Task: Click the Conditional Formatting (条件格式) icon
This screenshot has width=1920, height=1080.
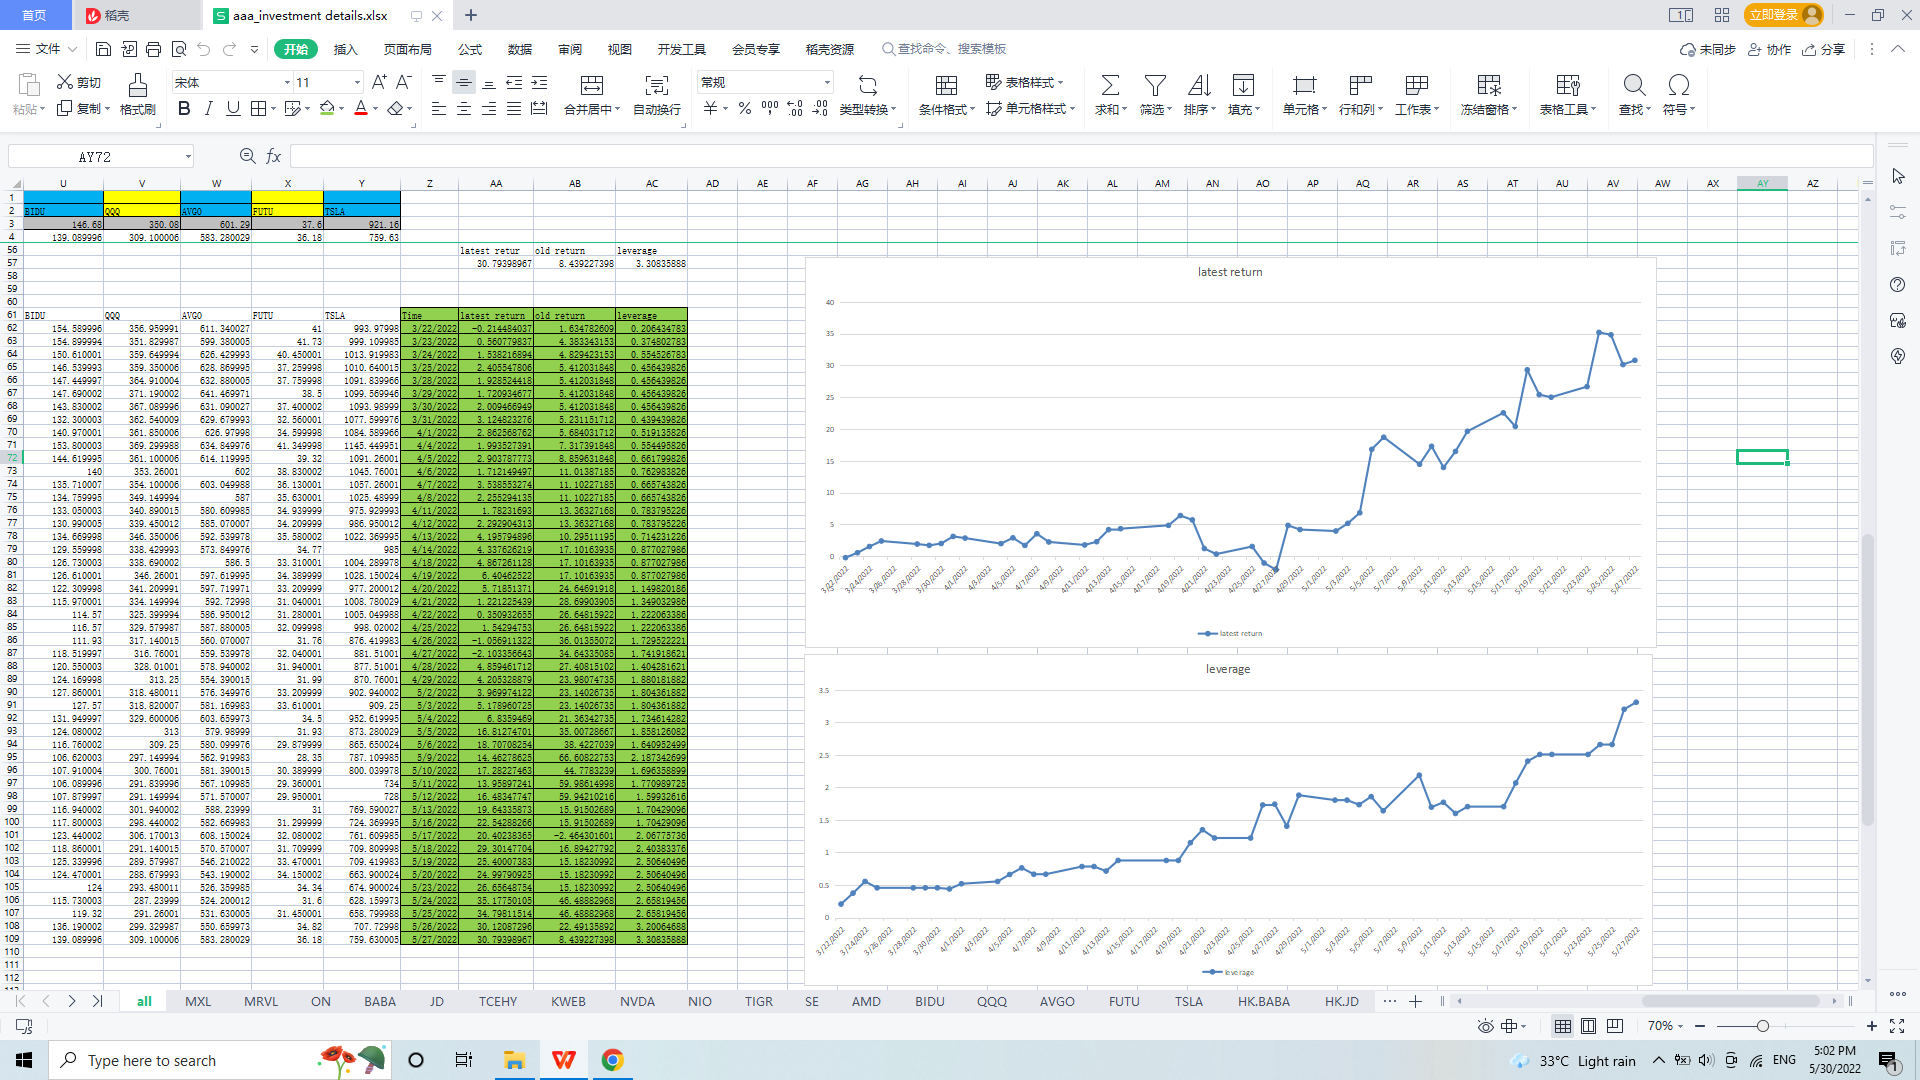Action: pyautogui.click(x=946, y=86)
